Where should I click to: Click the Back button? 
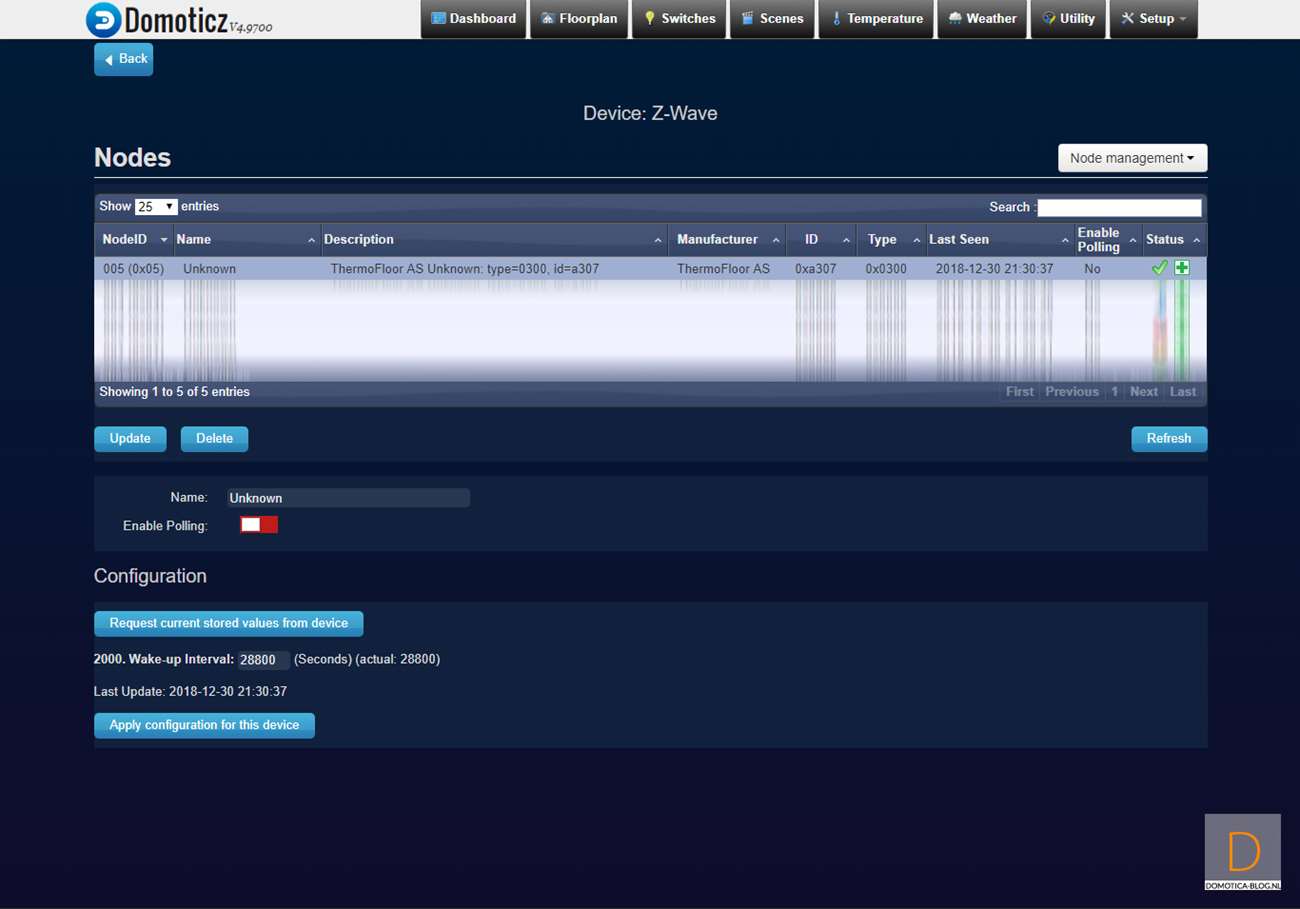coord(124,59)
